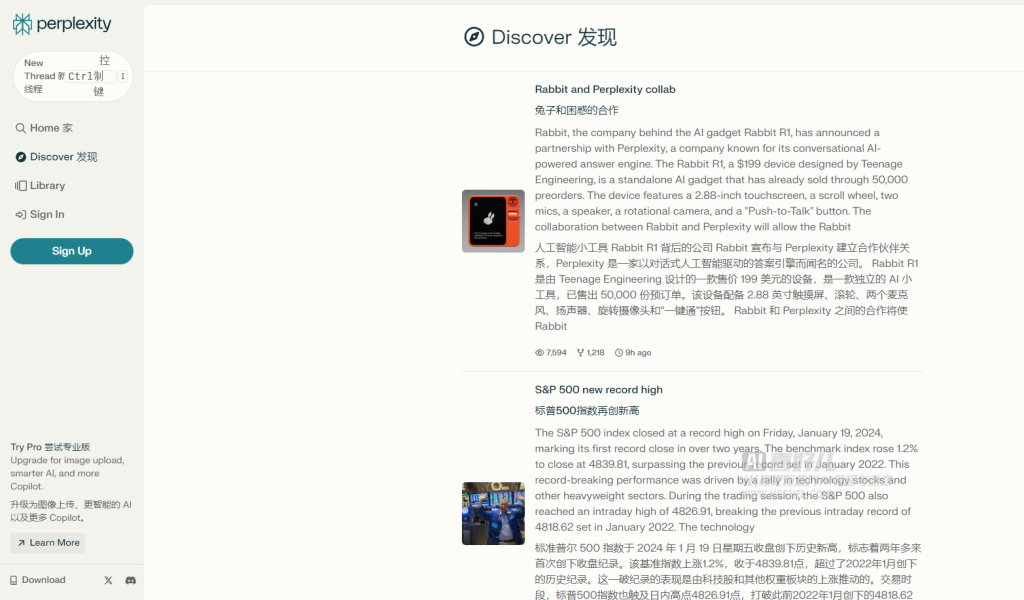1024x600 pixels.
Task: Click the Chinese subtitle 标普500指数再创新高
Action: coord(586,411)
